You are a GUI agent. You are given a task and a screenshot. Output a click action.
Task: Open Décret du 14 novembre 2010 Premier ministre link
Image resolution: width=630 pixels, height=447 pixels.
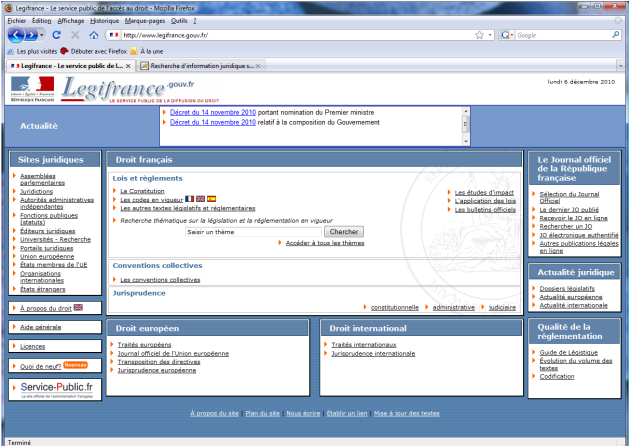[213, 112]
